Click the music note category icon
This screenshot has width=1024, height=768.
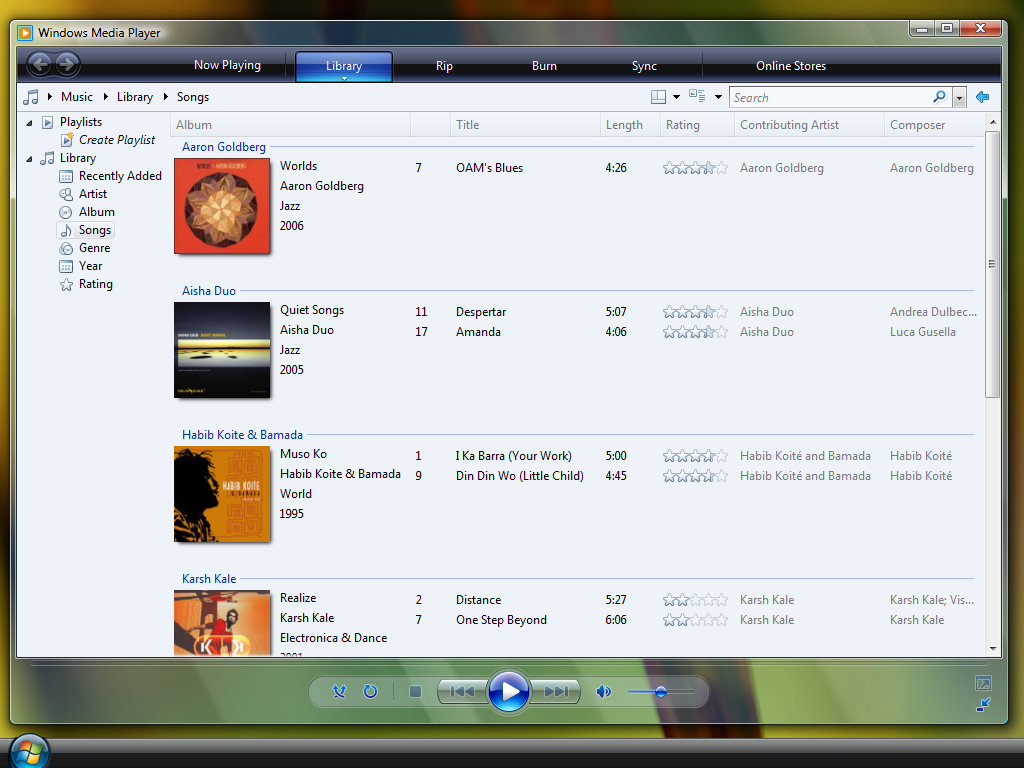click(31, 97)
